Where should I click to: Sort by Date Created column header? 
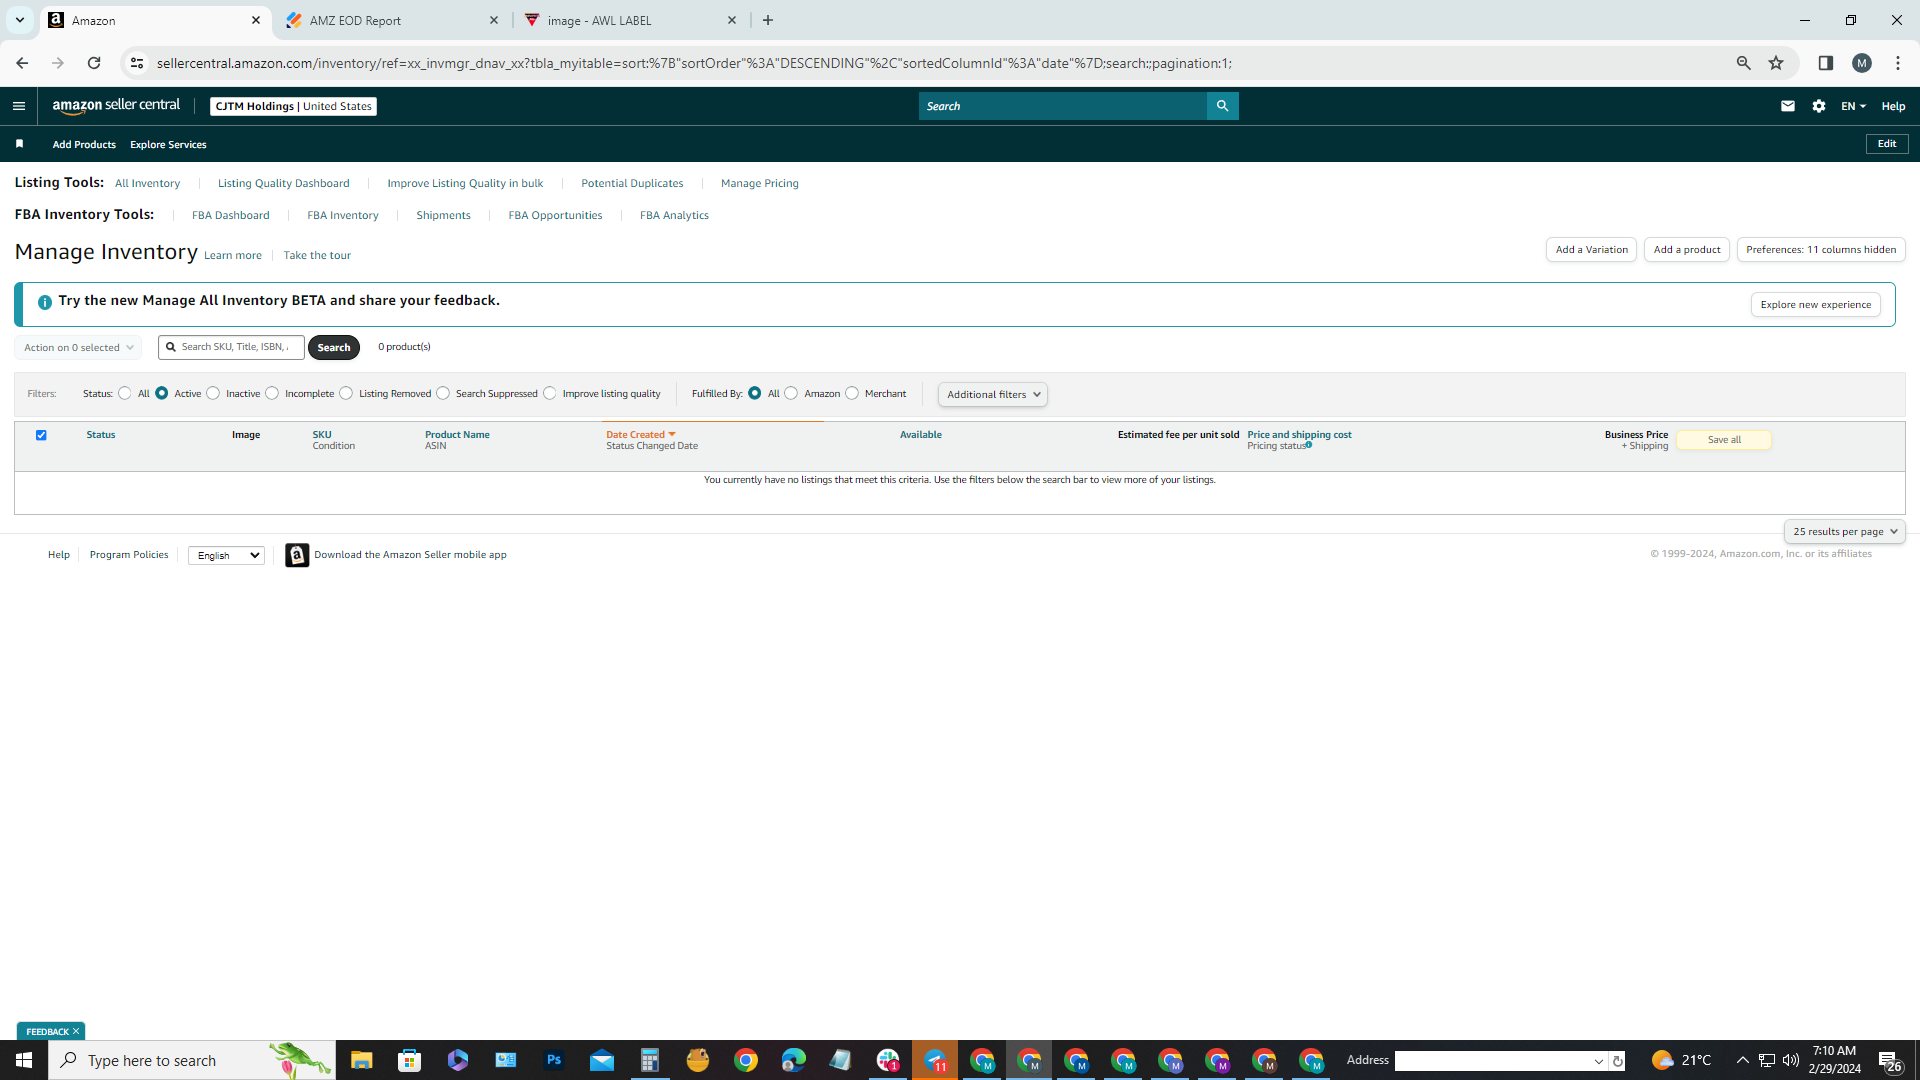click(x=640, y=435)
